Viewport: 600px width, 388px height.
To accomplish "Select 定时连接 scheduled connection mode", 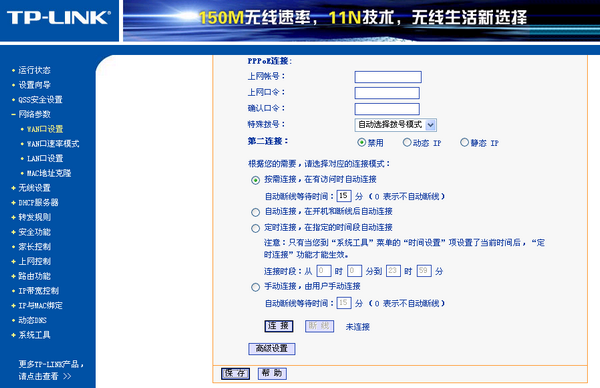I will tap(255, 228).
